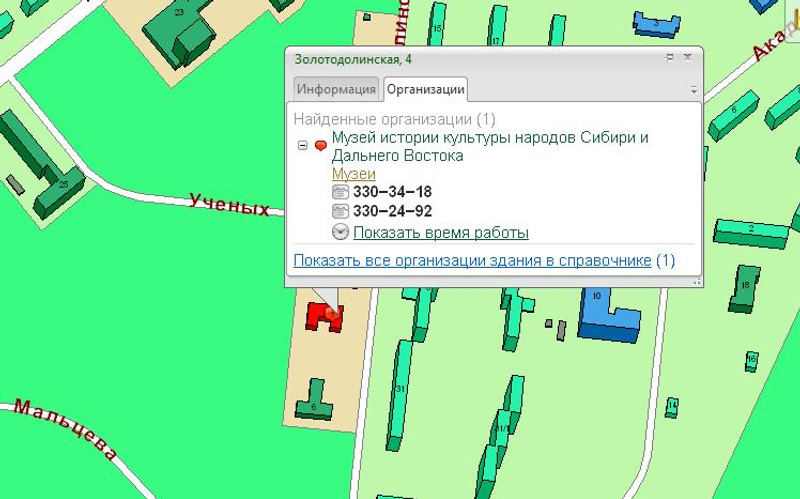Viewport: 800px width, 499px height.
Task: Pin the Золотодолинская, 4 info card
Action: pyautogui.click(x=669, y=58)
